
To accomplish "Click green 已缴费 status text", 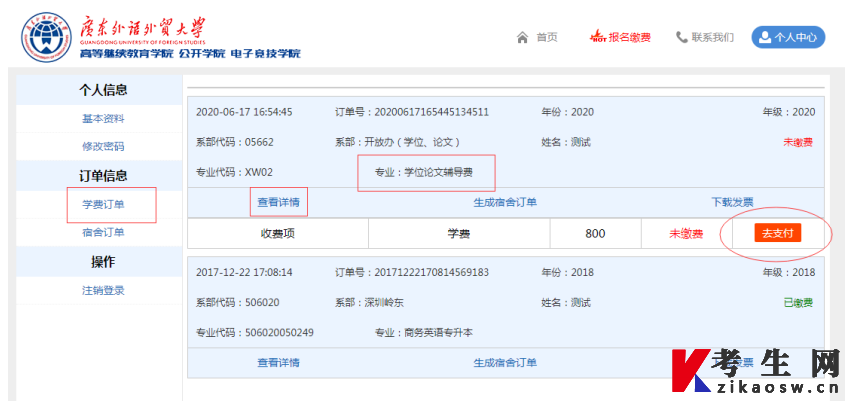I will pos(798,302).
